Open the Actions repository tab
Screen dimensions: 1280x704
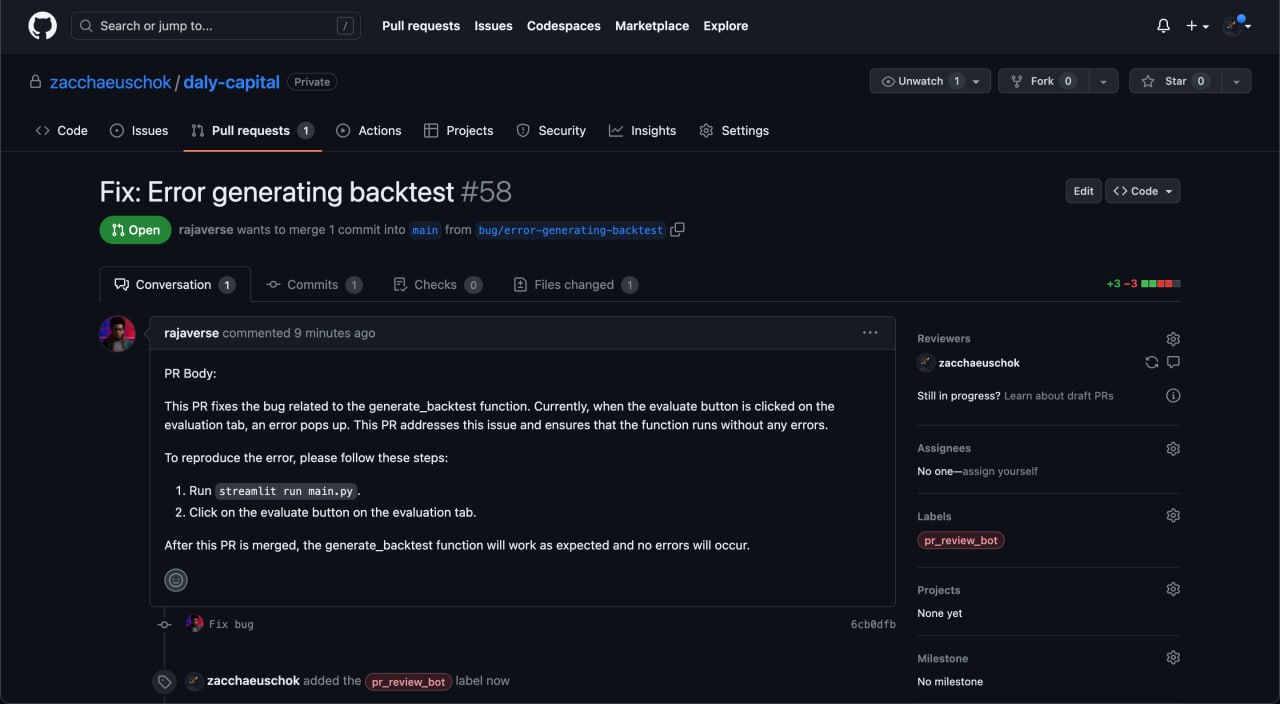[x=369, y=131]
